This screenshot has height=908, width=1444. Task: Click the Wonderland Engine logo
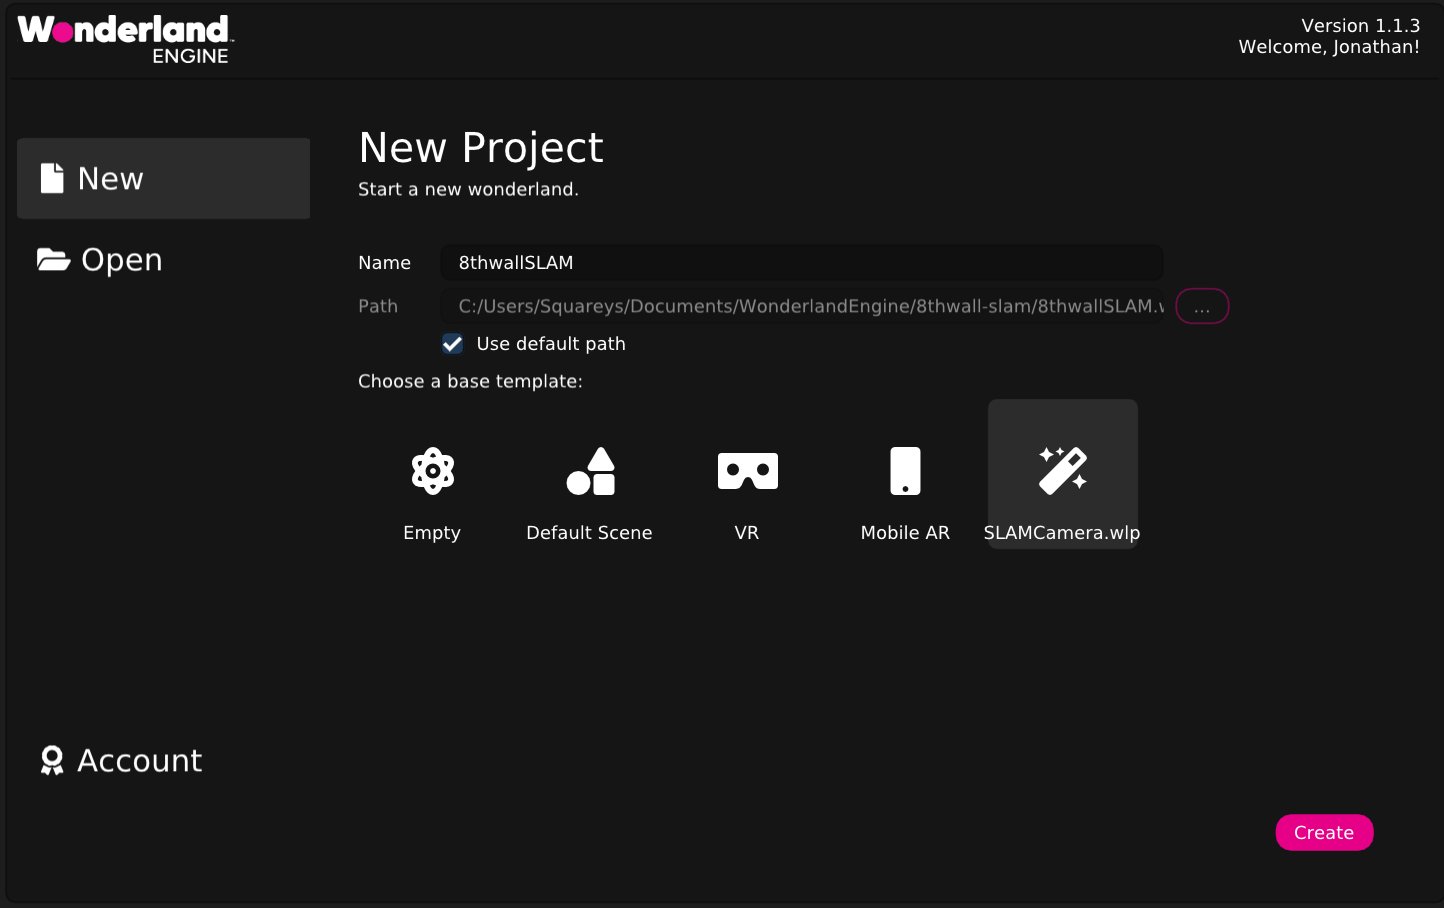pos(122,39)
